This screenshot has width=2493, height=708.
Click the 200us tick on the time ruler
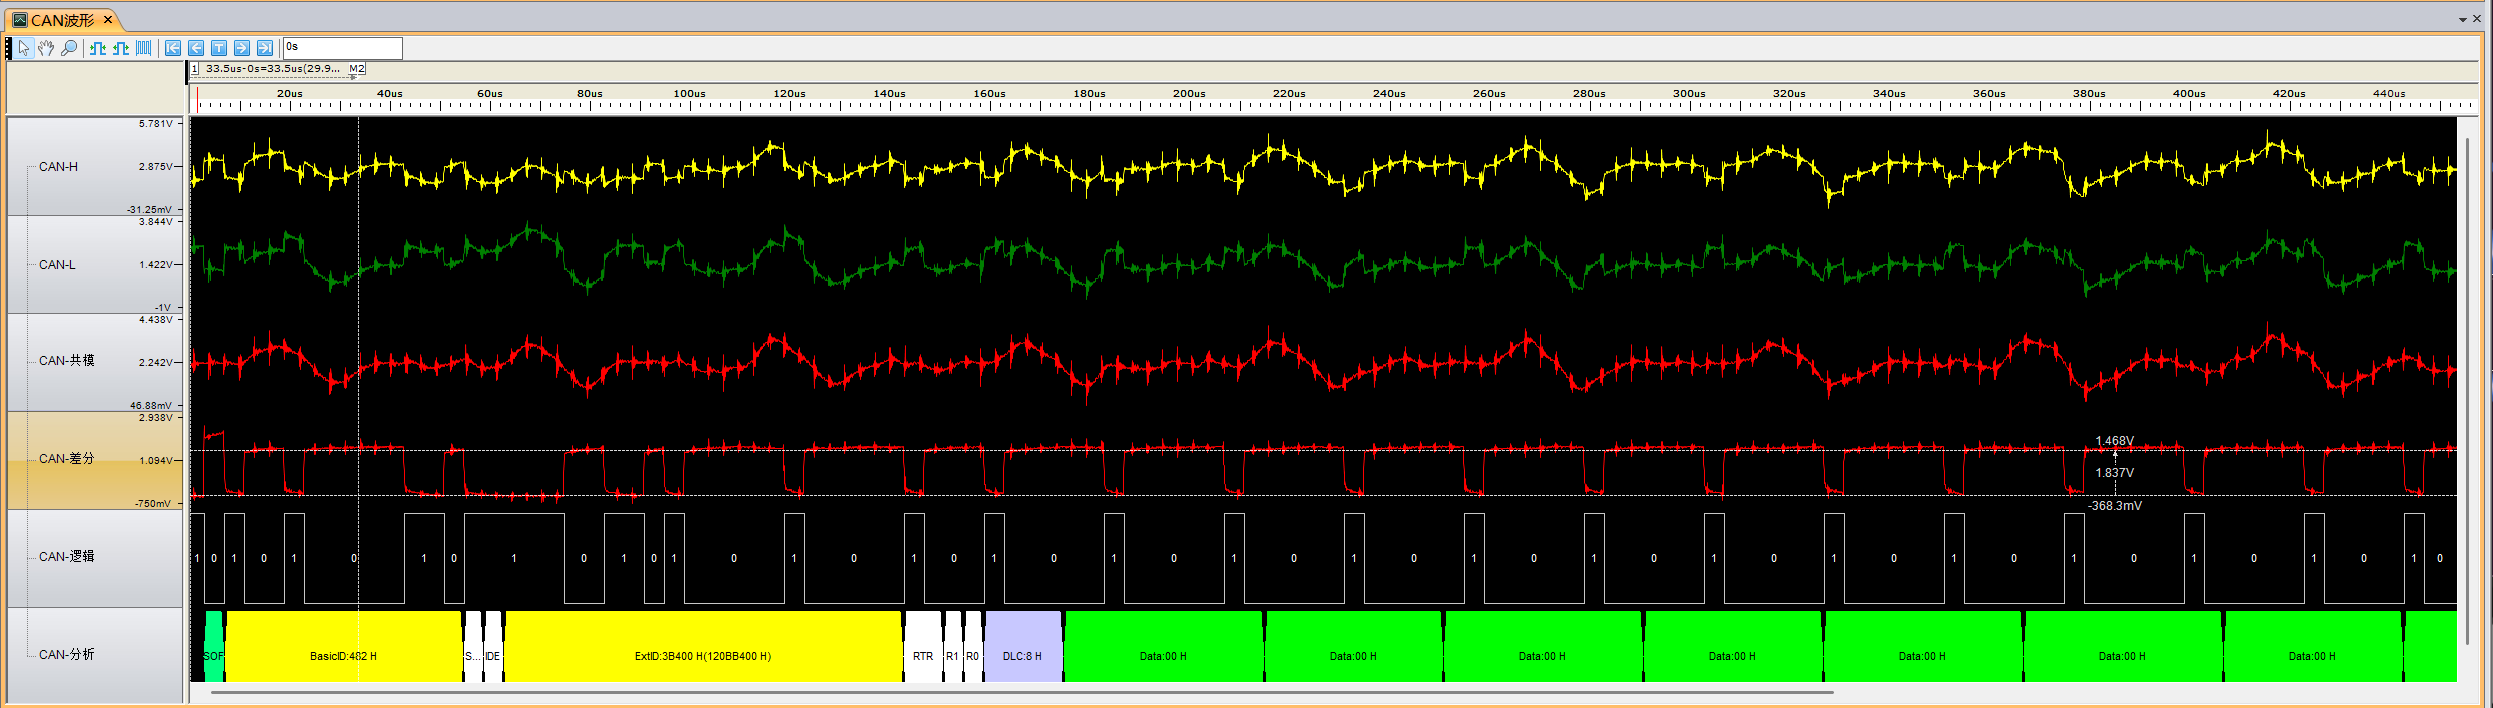click(x=1189, y=94)
